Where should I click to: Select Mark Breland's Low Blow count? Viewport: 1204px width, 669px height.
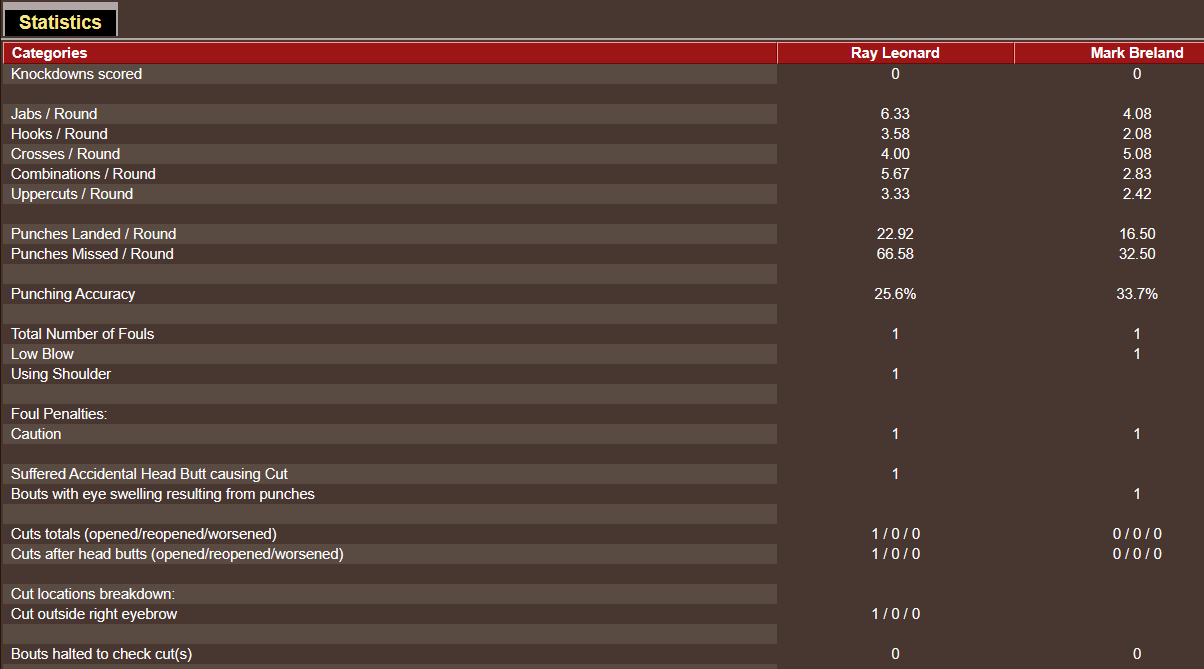pyautogui.click(x=1137, y=354)
